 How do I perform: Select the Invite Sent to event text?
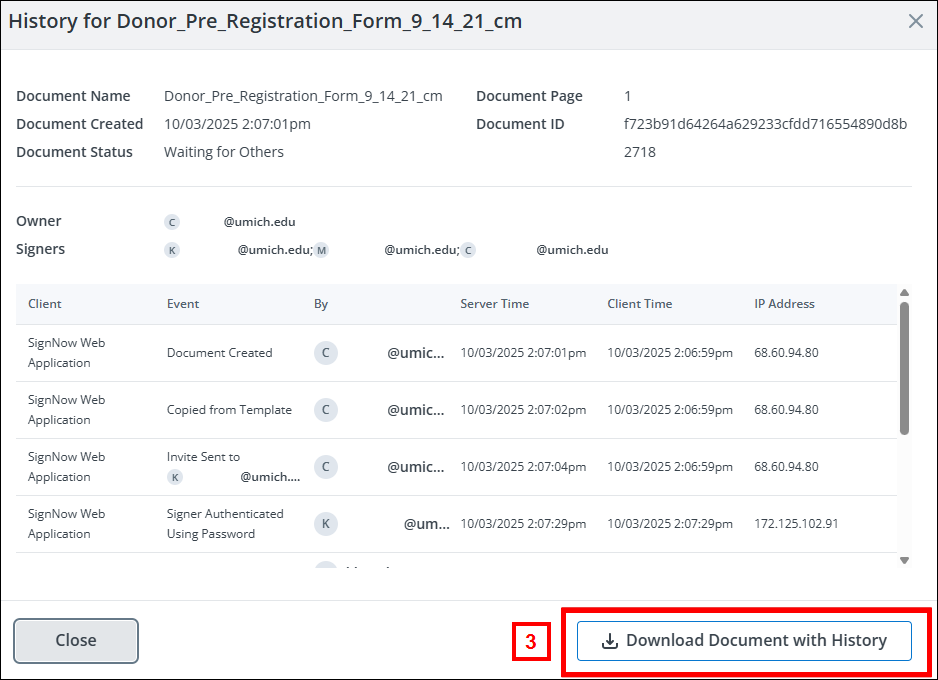pos(203,457)
